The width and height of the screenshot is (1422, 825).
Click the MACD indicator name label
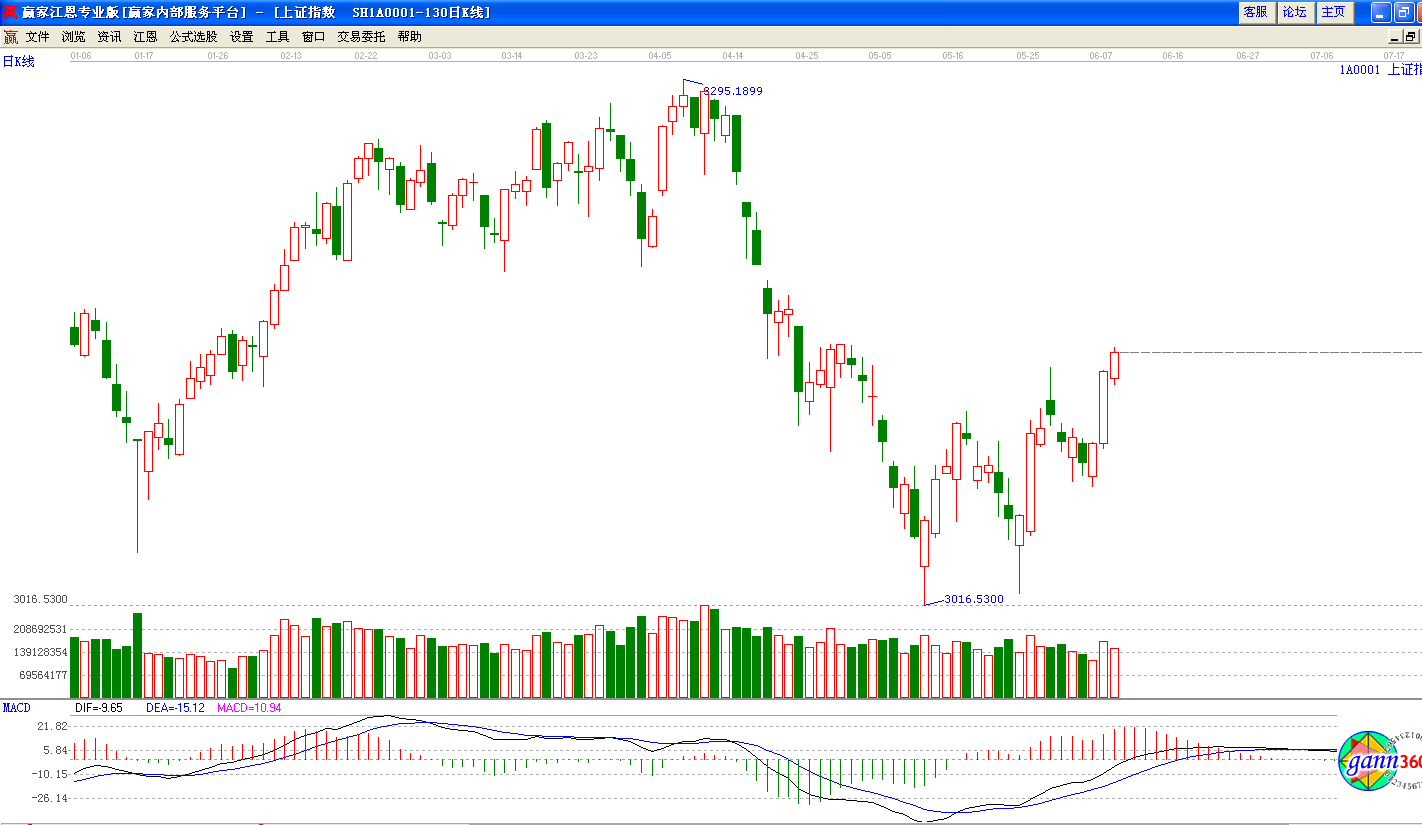coord(17,707)
